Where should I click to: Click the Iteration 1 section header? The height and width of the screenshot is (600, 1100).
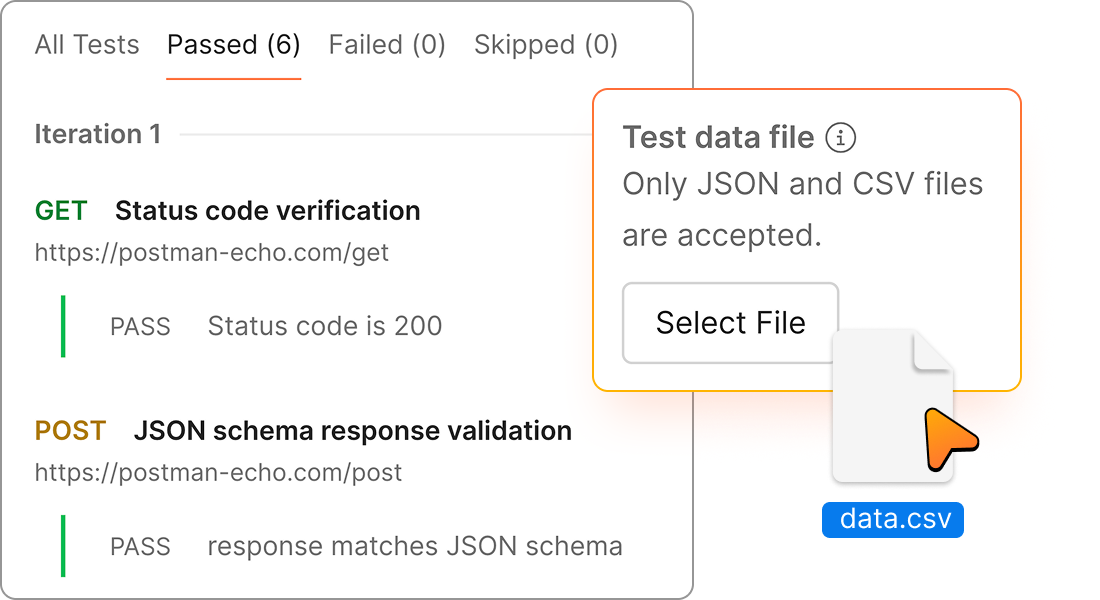[98, 134]
